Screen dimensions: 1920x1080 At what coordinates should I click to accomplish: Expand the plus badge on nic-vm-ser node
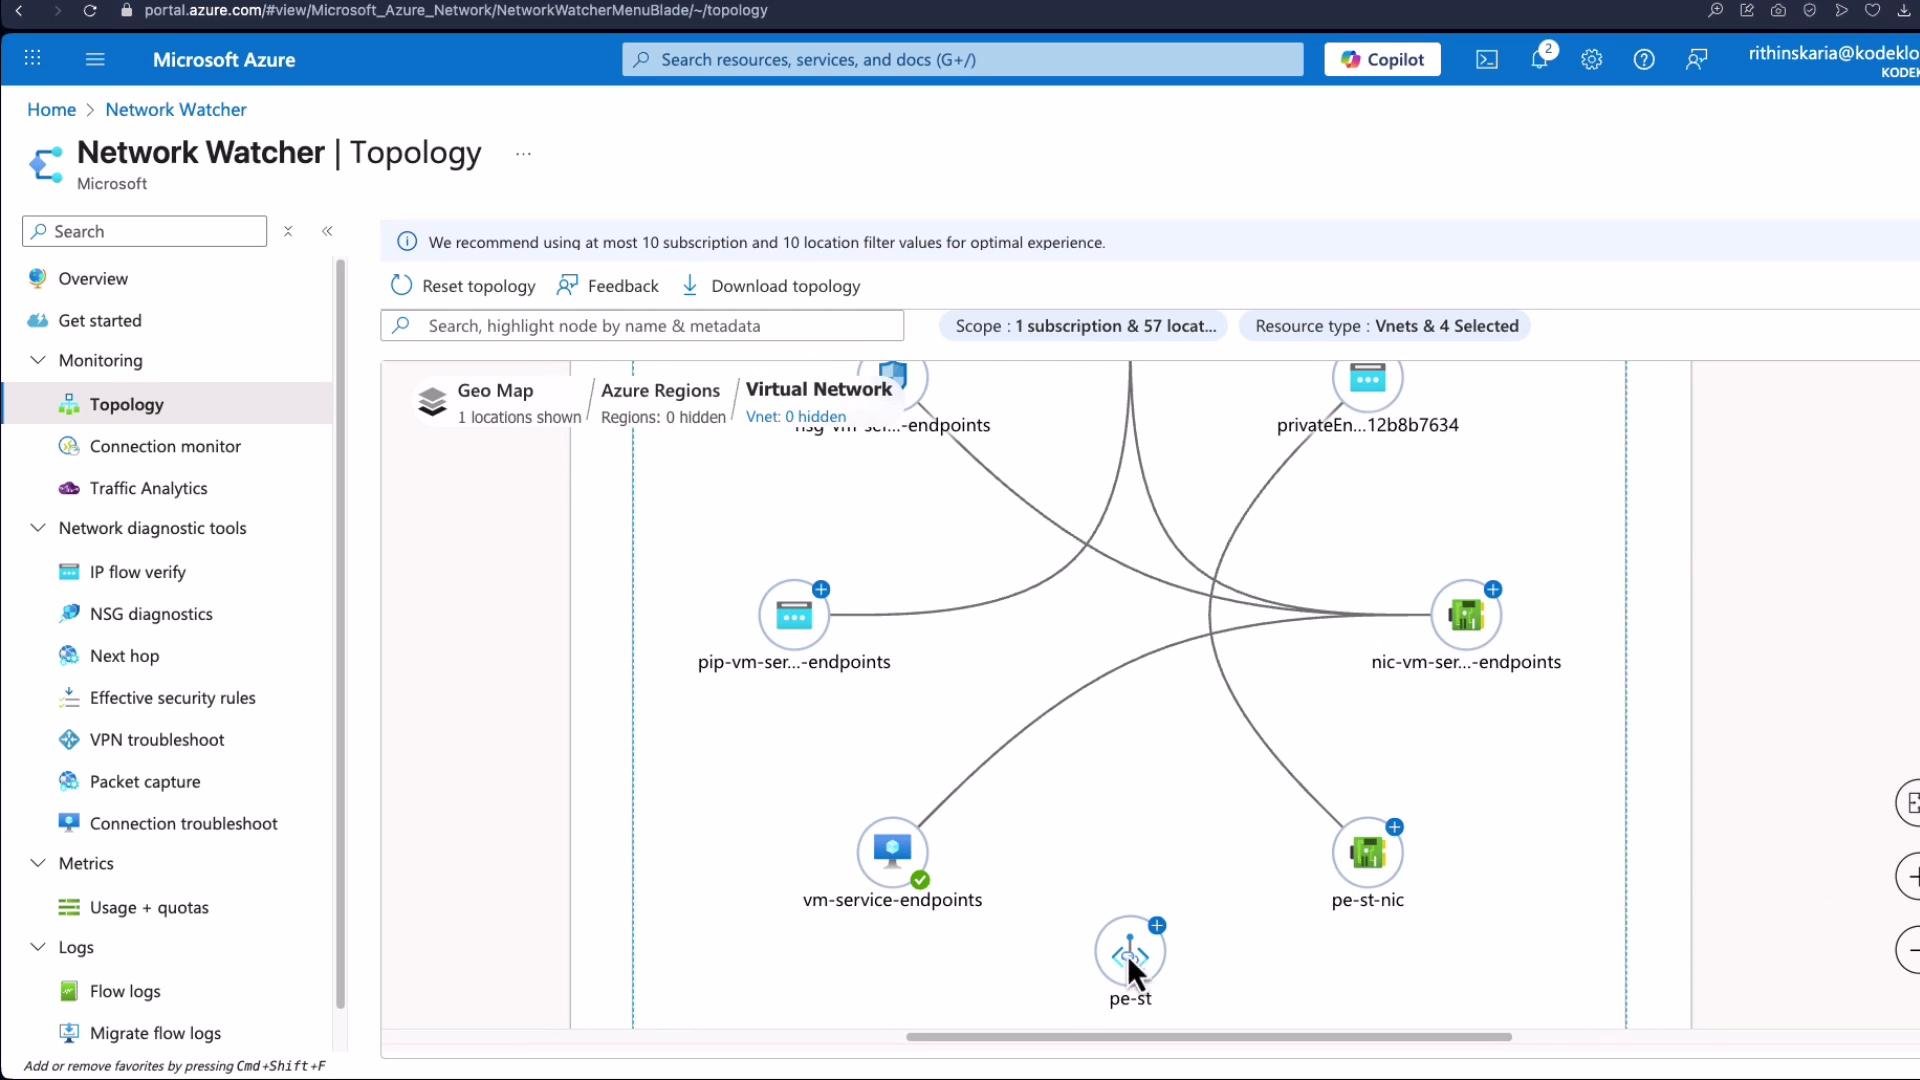[x=1493, y=589]
